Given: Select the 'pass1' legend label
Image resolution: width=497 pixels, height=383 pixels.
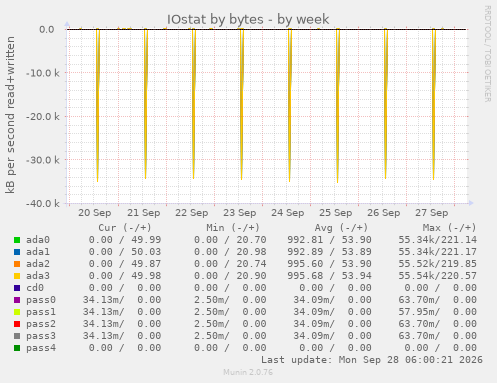Looking at the screenshot, I should (x=41, y=312).
